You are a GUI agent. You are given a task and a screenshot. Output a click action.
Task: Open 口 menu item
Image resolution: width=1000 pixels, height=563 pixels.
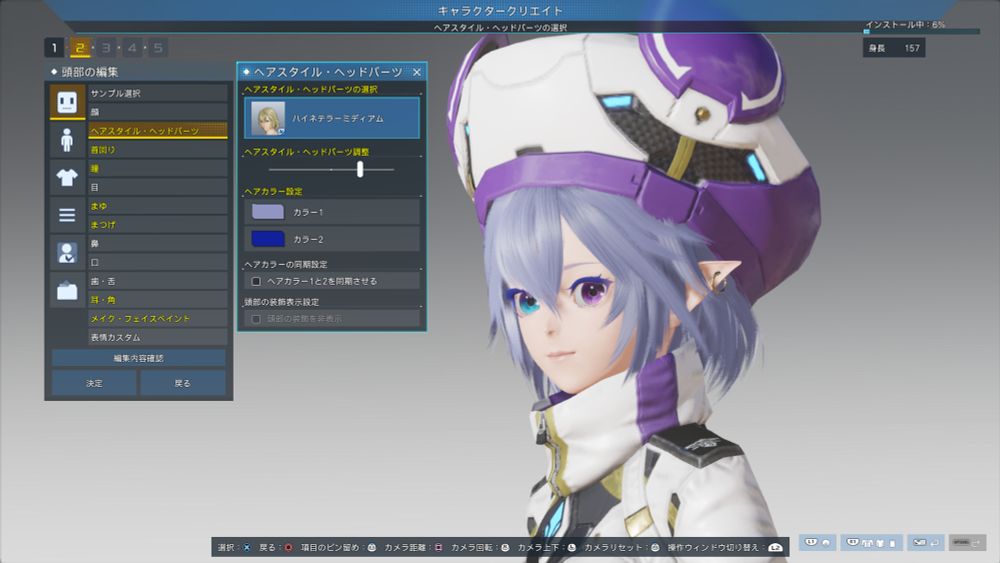tap(158, 262)
